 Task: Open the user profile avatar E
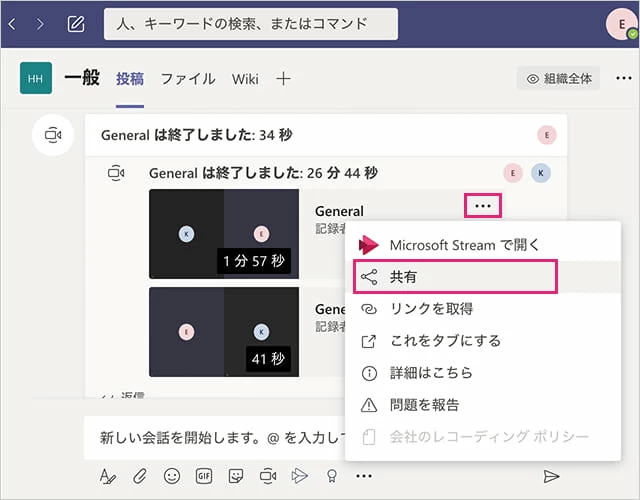tap(622, 24)
